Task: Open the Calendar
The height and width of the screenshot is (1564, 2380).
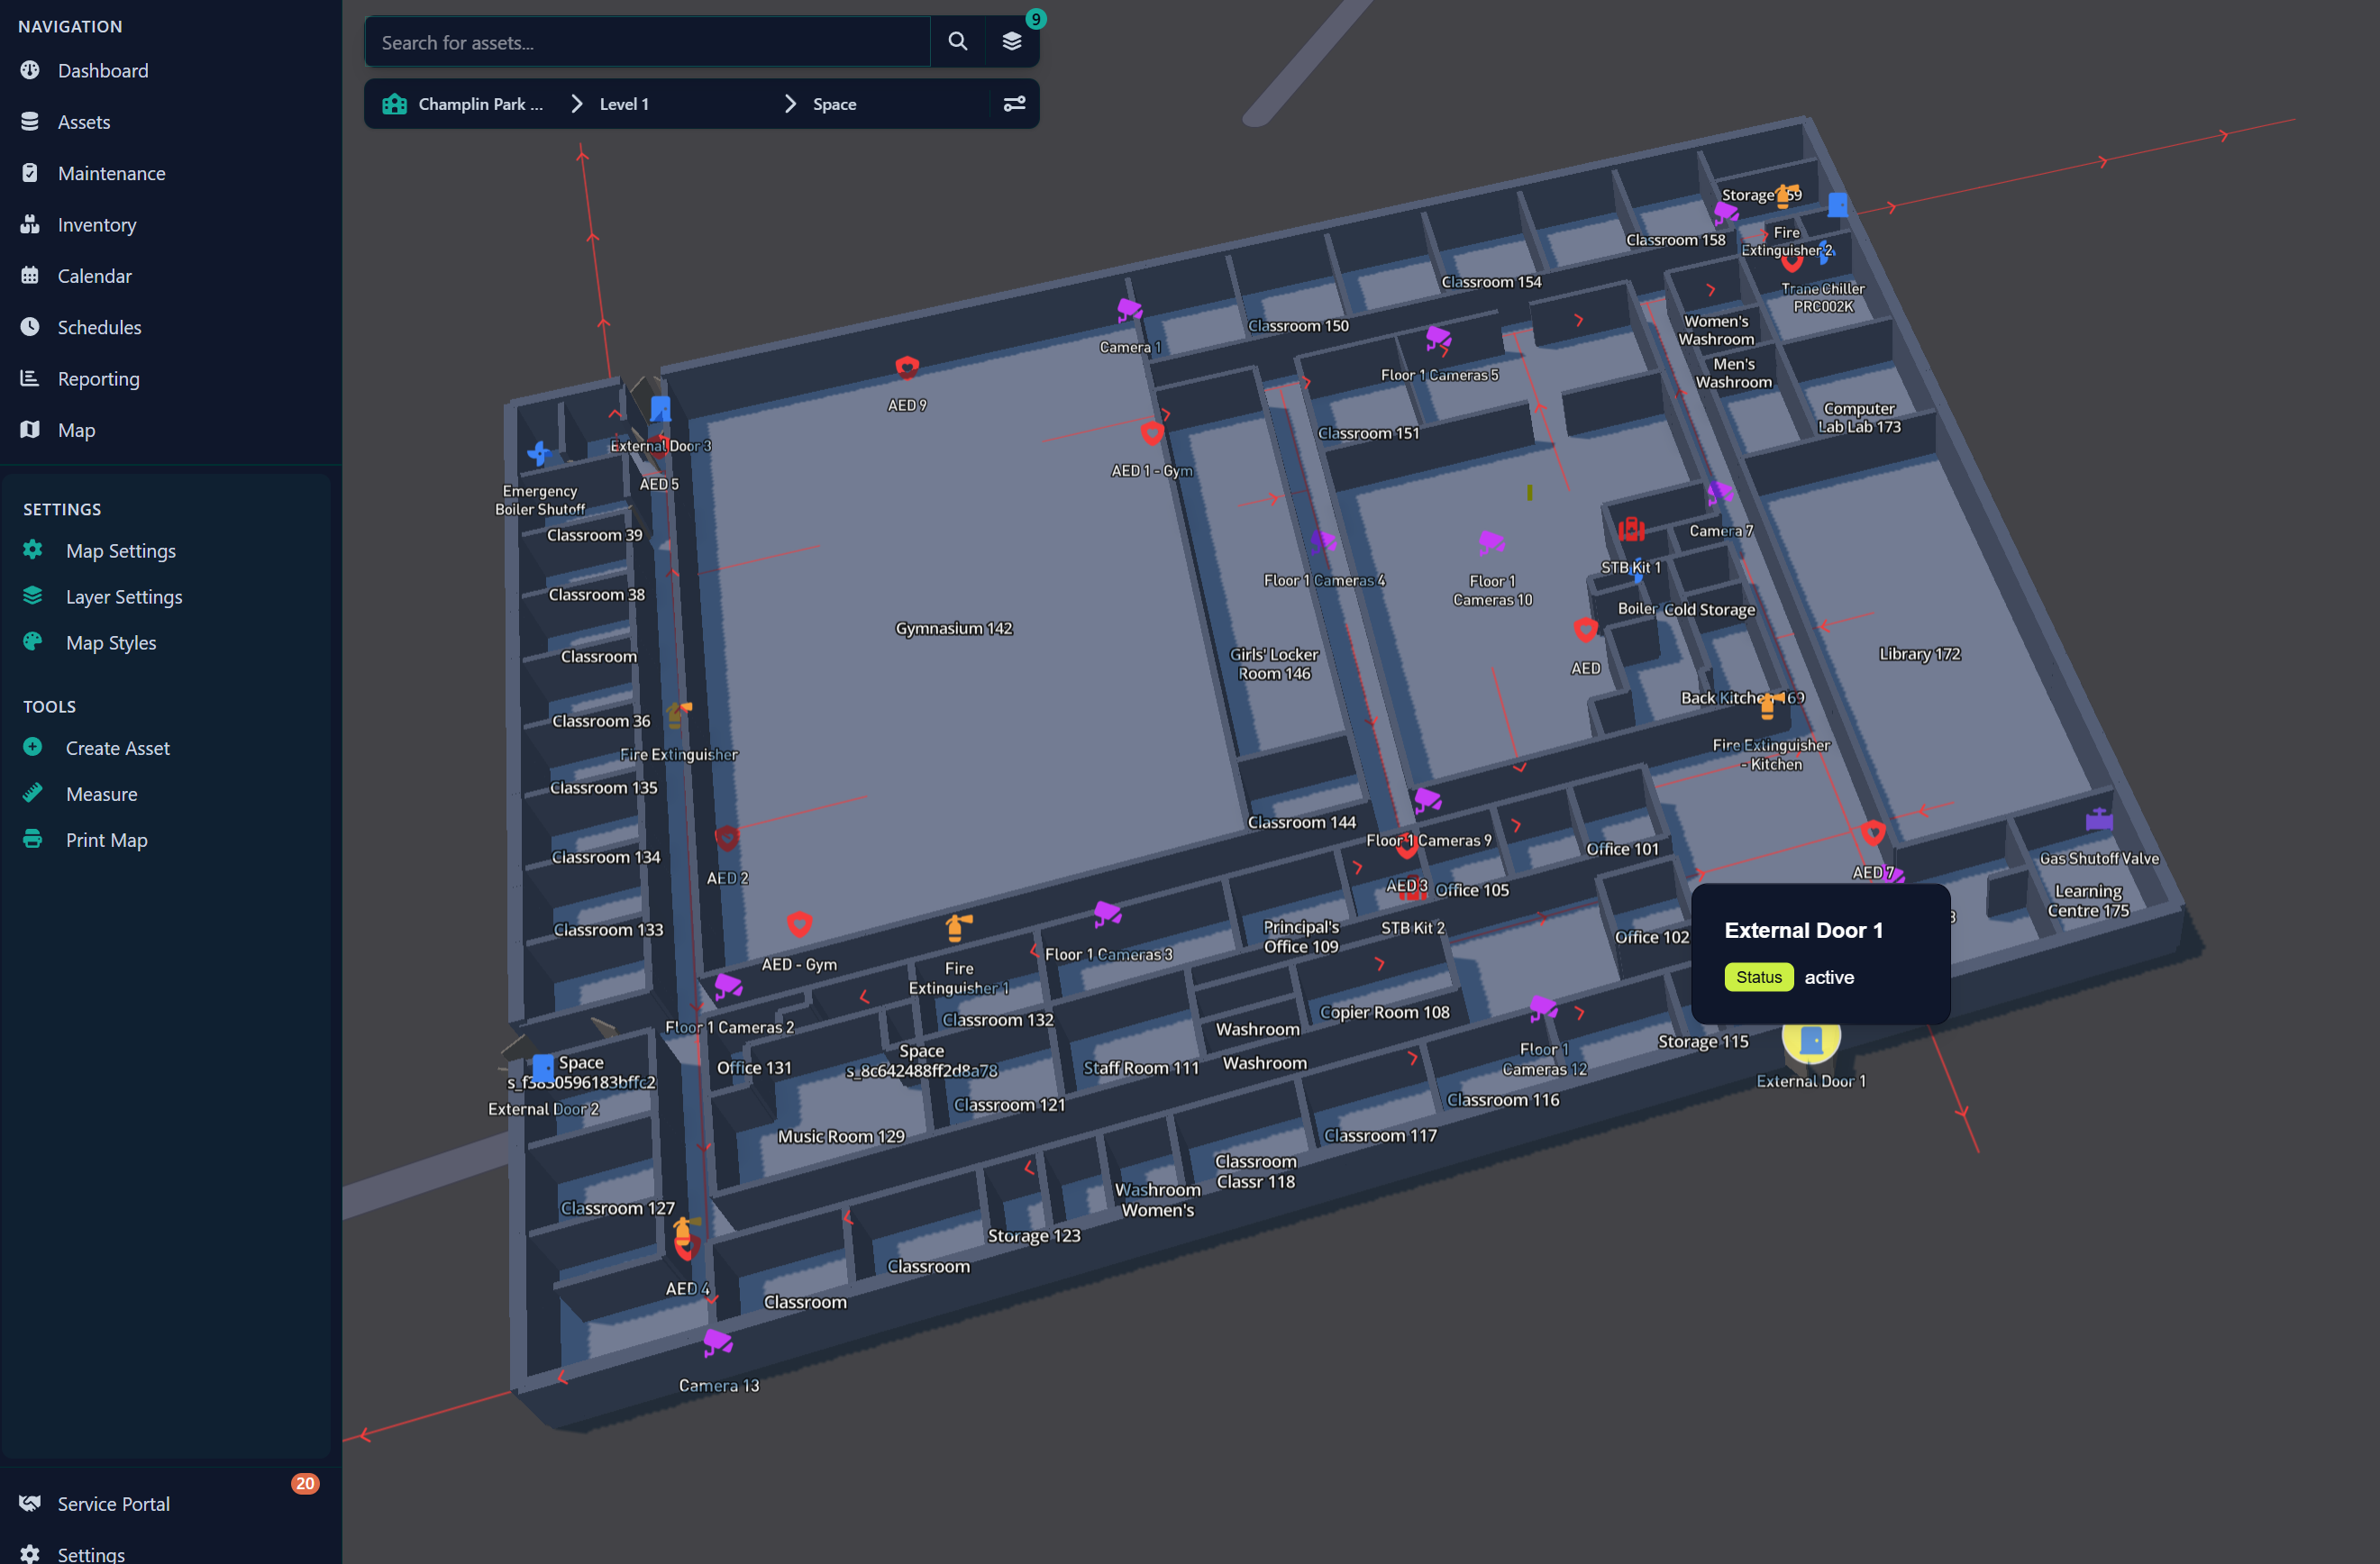Action: pos(94,276)
